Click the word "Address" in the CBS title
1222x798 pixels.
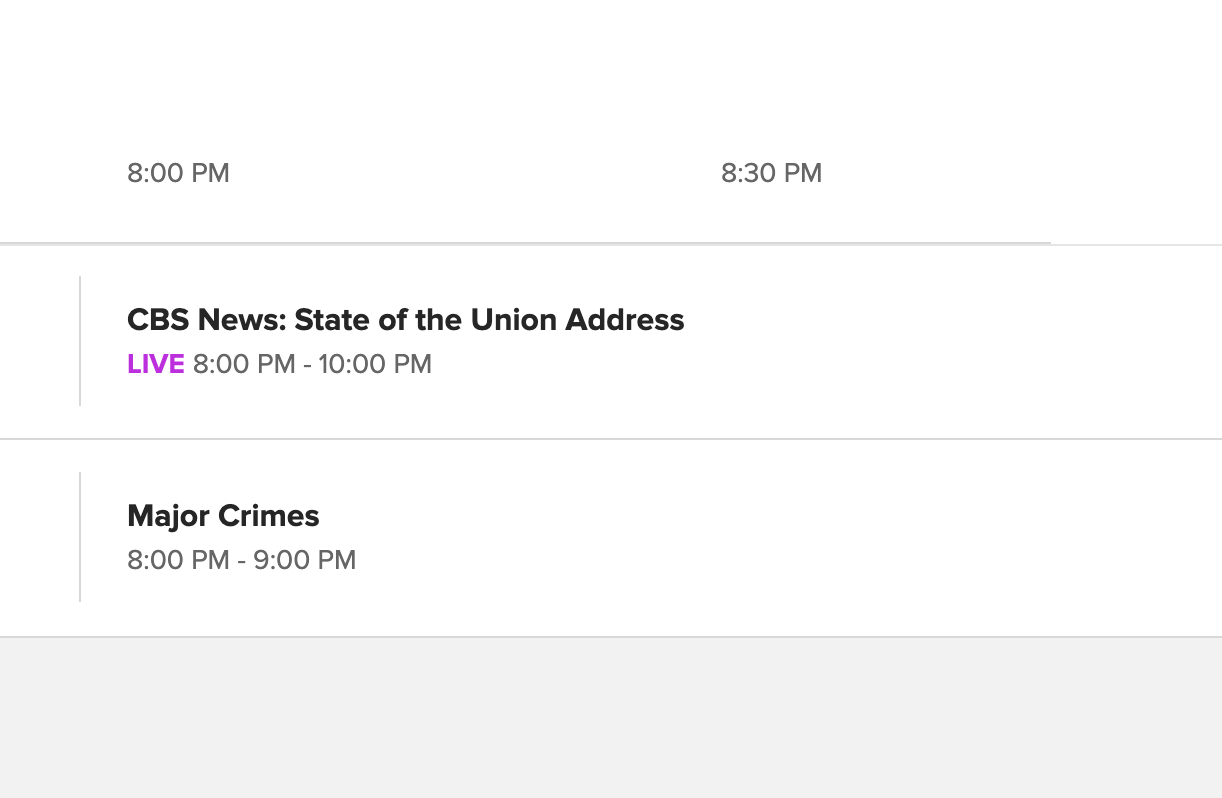[x=625, y=320]
